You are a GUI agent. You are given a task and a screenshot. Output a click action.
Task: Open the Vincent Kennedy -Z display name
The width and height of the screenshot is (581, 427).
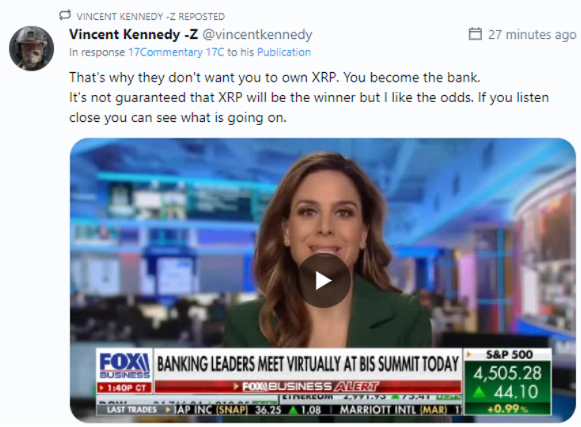pos(133,34)
